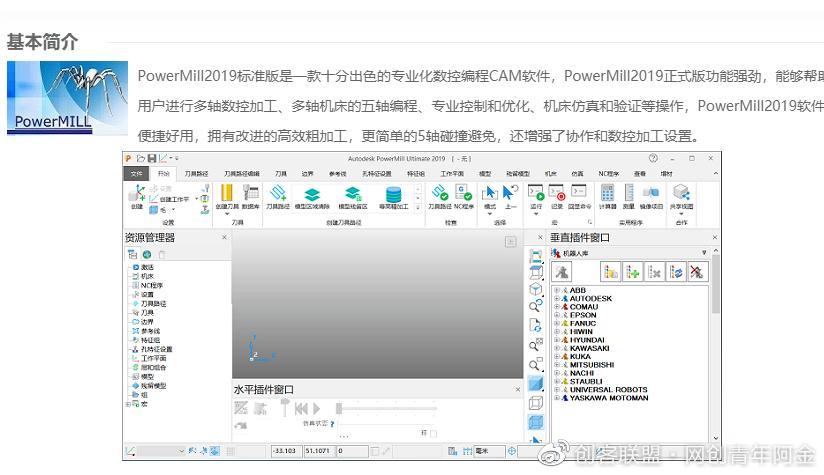
Task: Expand the UNIVERSAL ROBOTS library node
Action: click(557, 389)
